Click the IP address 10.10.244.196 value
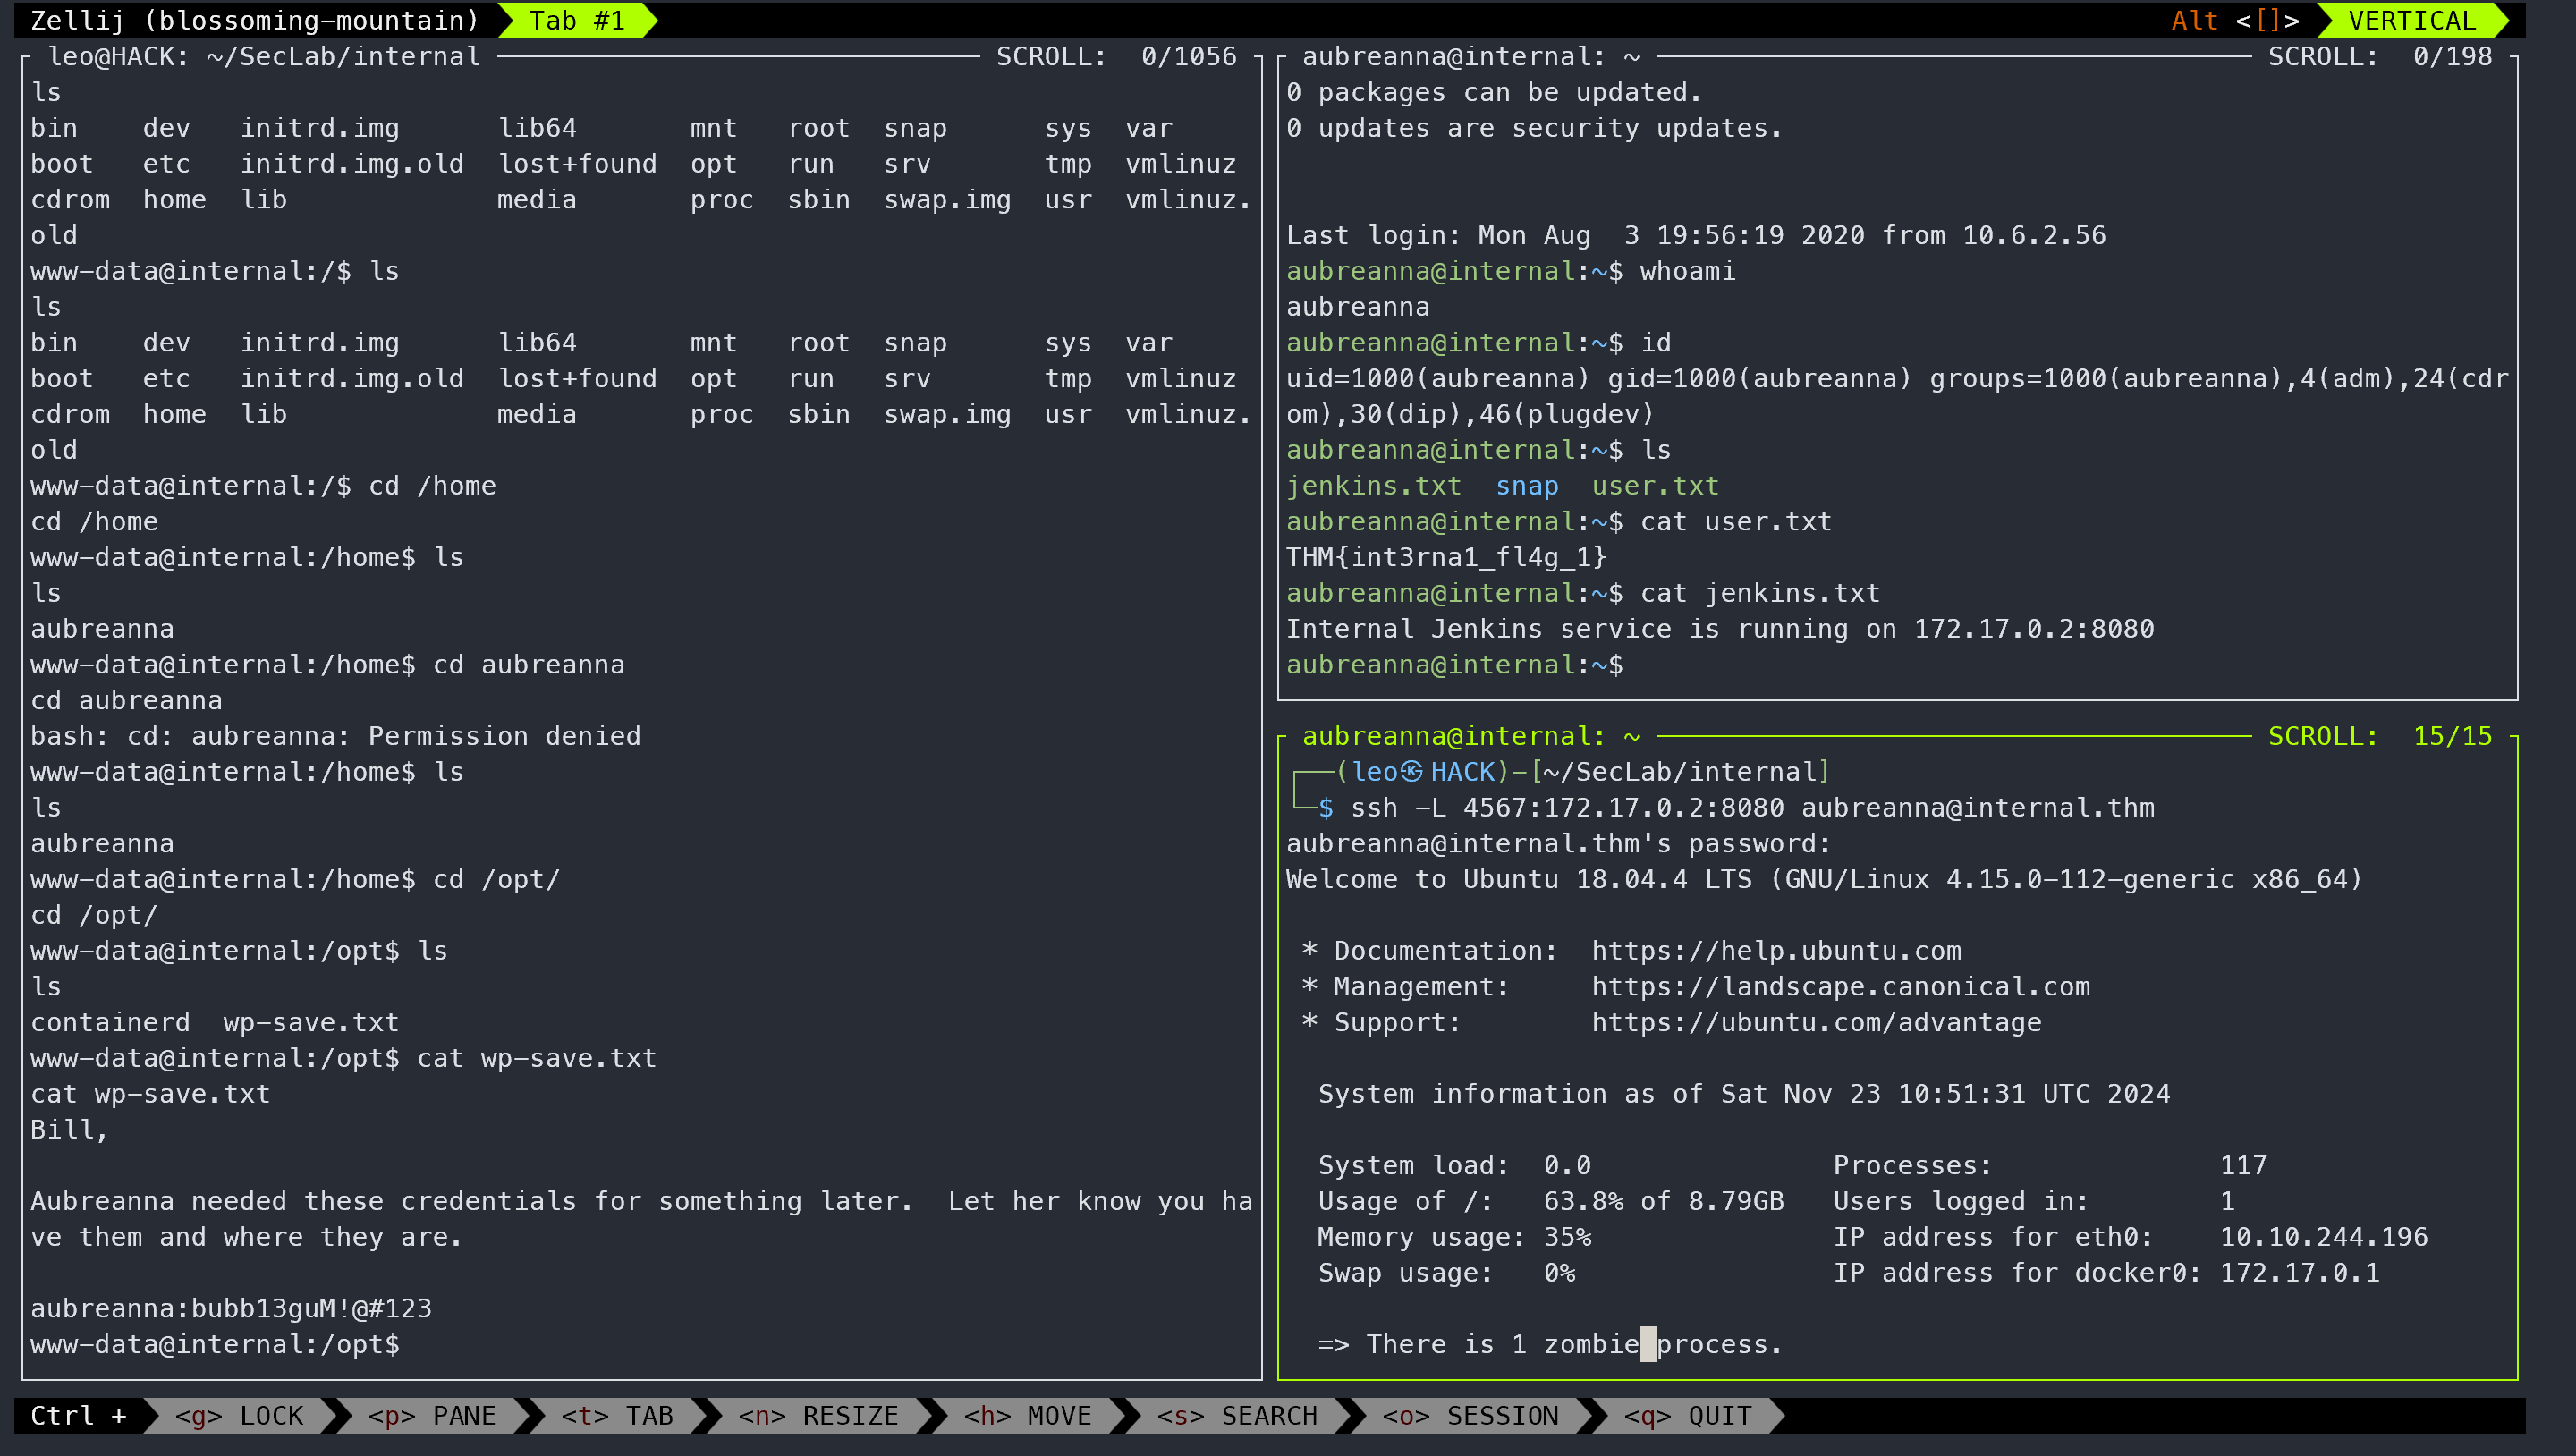Screen dimensions: 2576x1456 (2324, 1237)
